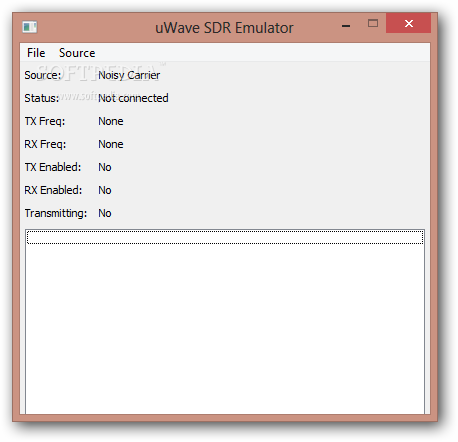This screenshot has width=458, height=442.
Task: Select the first row in the log list
Action: click(x=225, y=237)
